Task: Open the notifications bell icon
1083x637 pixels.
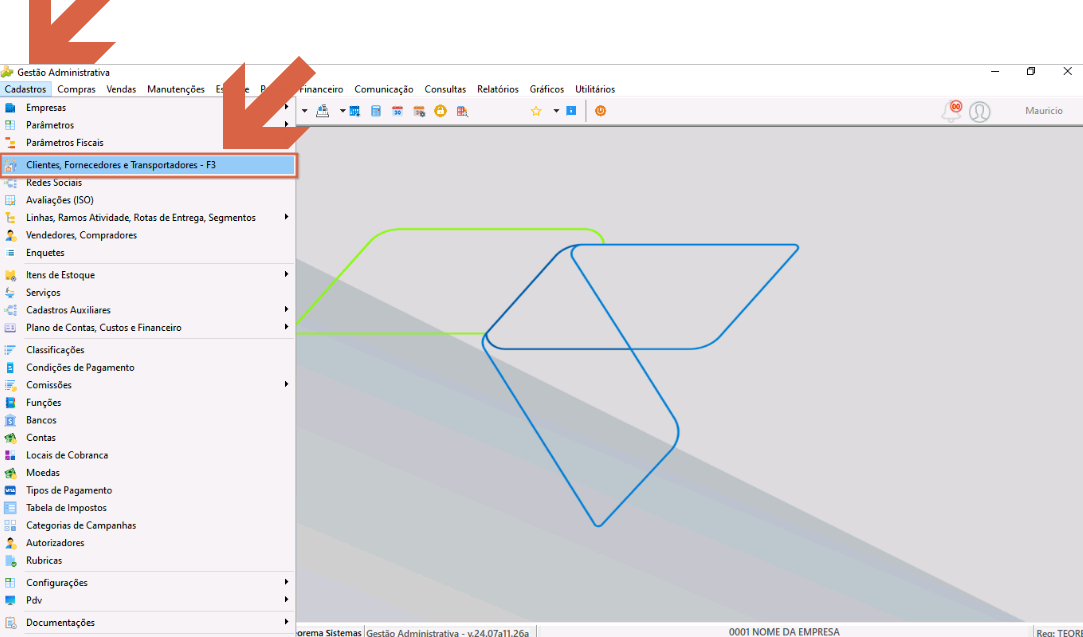Action: [952, 111]
